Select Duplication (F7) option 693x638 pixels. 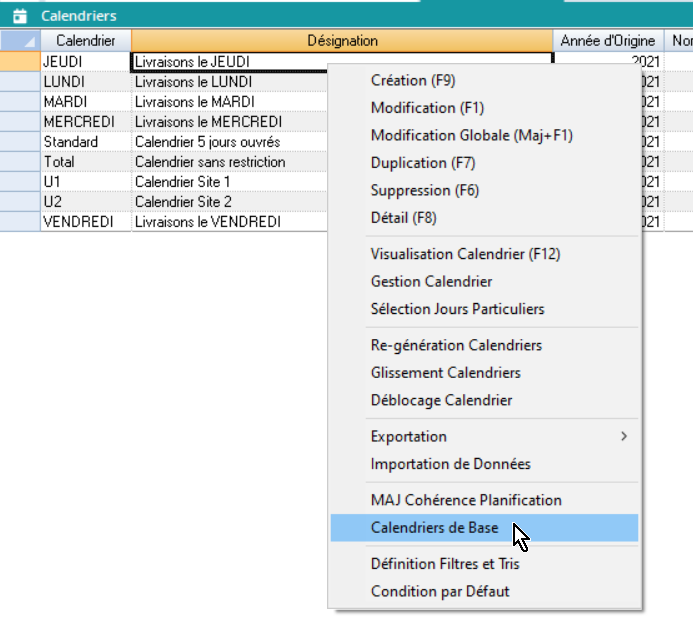(422, 163)
